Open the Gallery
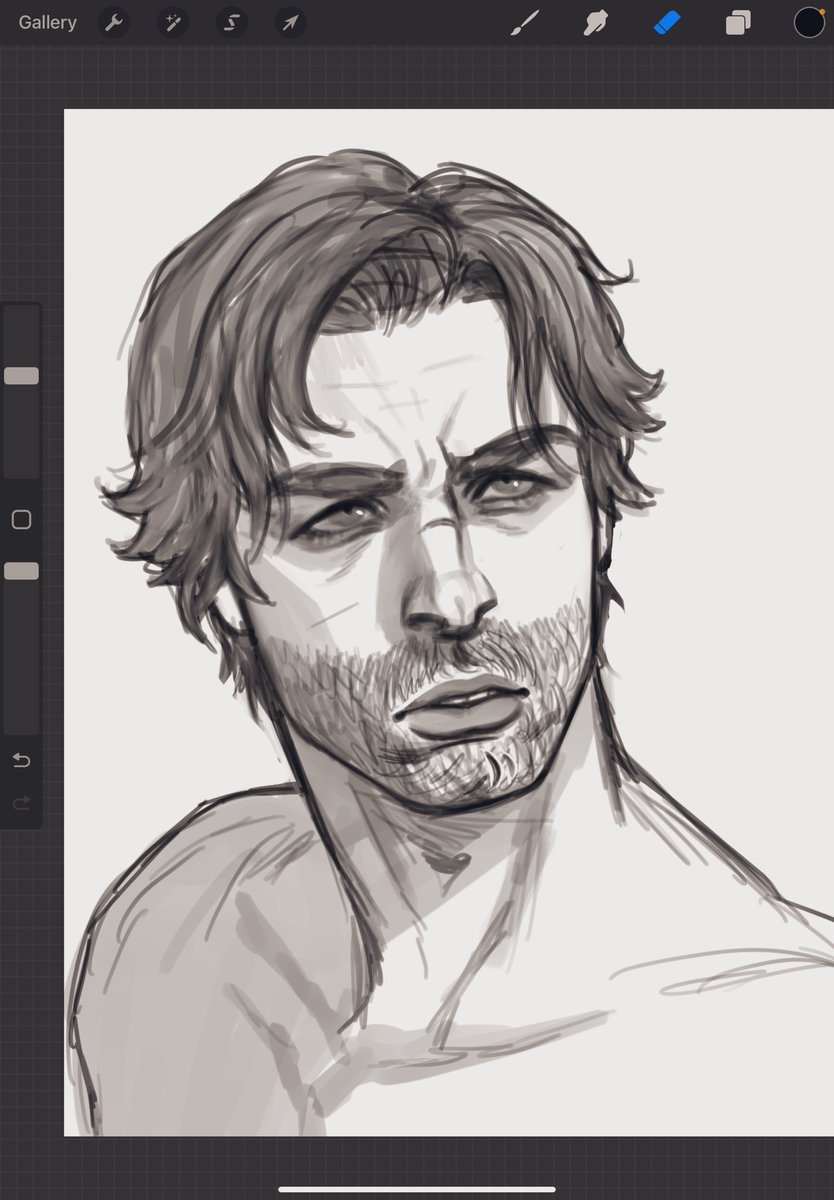The height and width of the screenshot is (1200, 834). (x=47, y=22)
